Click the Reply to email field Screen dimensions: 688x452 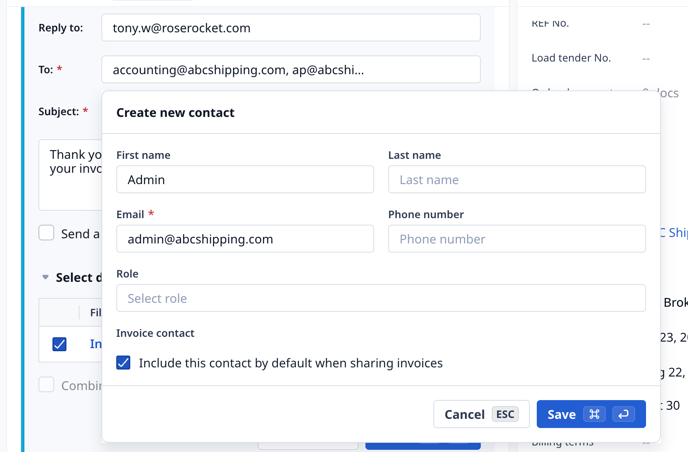291,28
